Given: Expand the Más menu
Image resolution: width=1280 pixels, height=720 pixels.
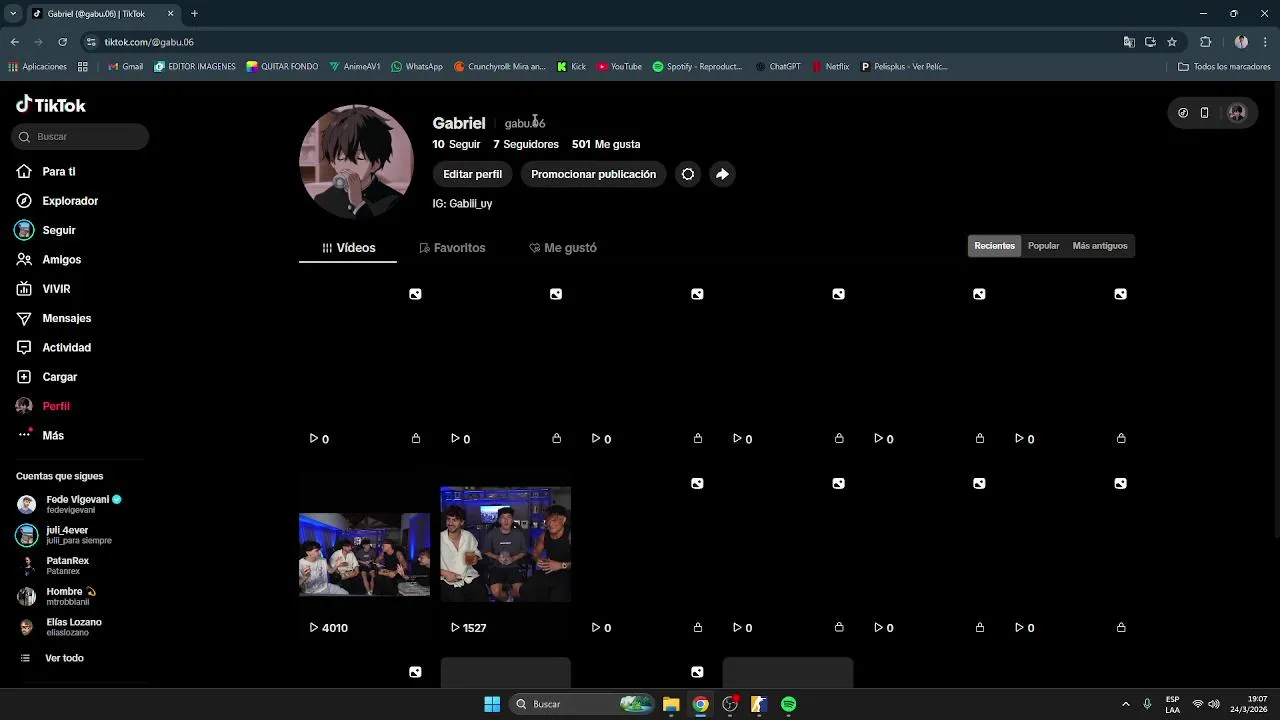Looking at the screenshot, I should [x=41, y=436].
